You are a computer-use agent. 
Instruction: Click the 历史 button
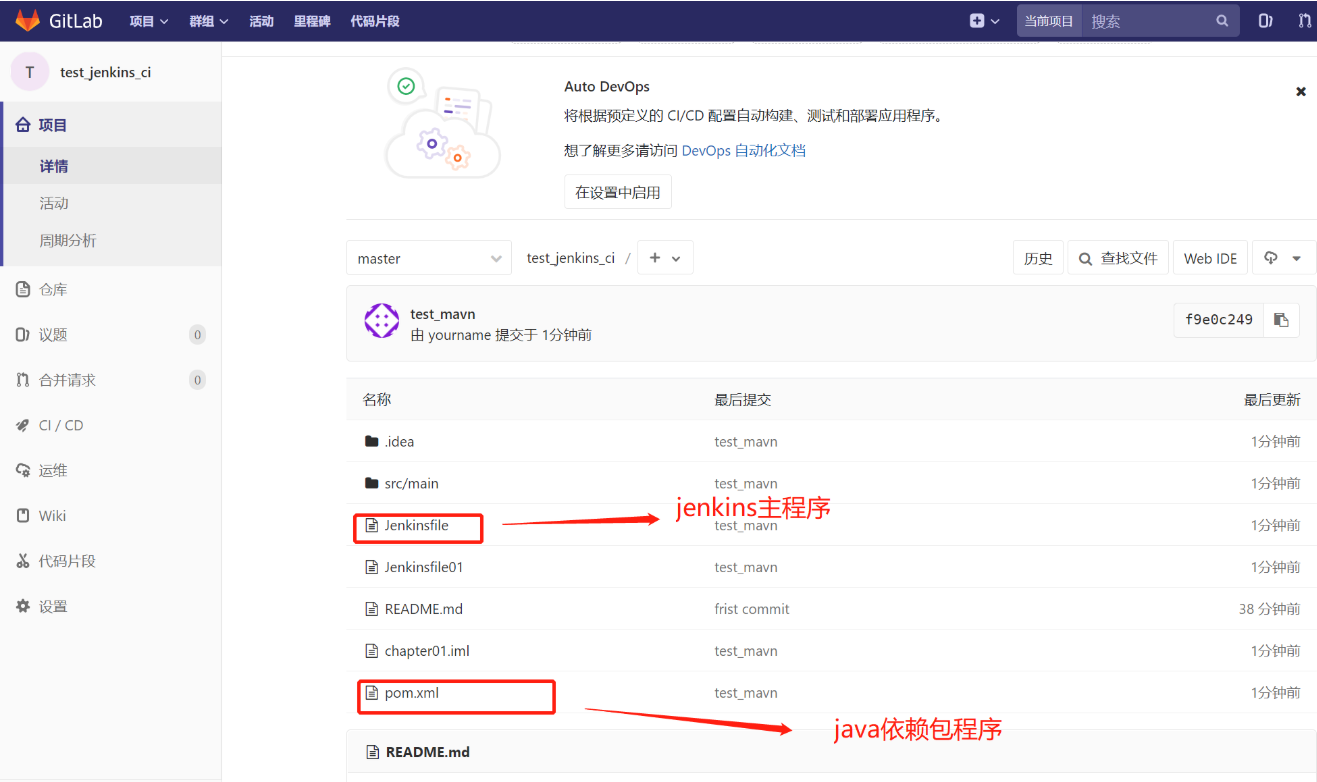pos(1038,258)
